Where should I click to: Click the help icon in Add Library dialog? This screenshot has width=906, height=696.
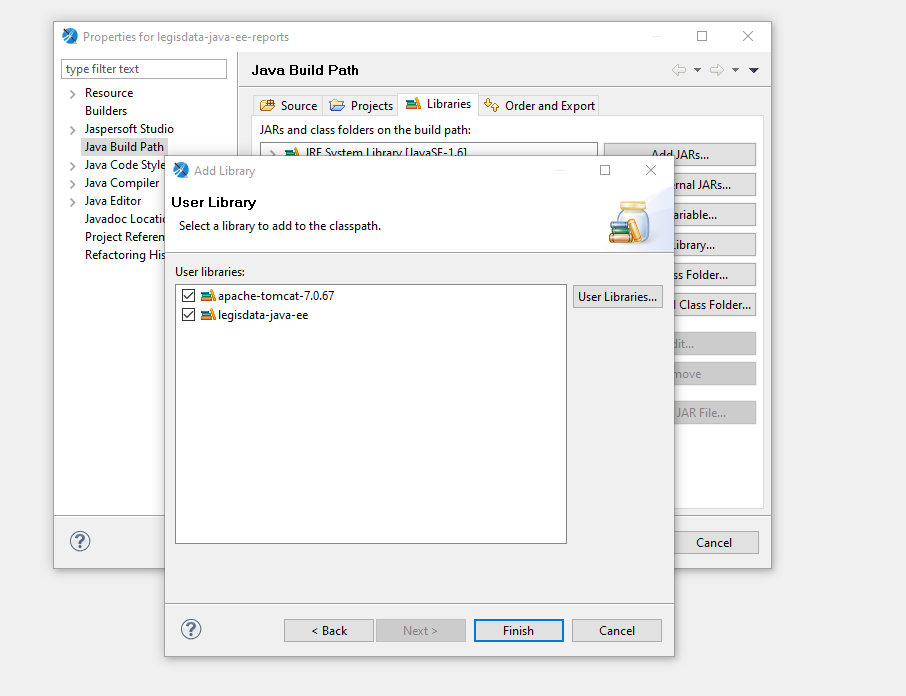pos(191,629)
